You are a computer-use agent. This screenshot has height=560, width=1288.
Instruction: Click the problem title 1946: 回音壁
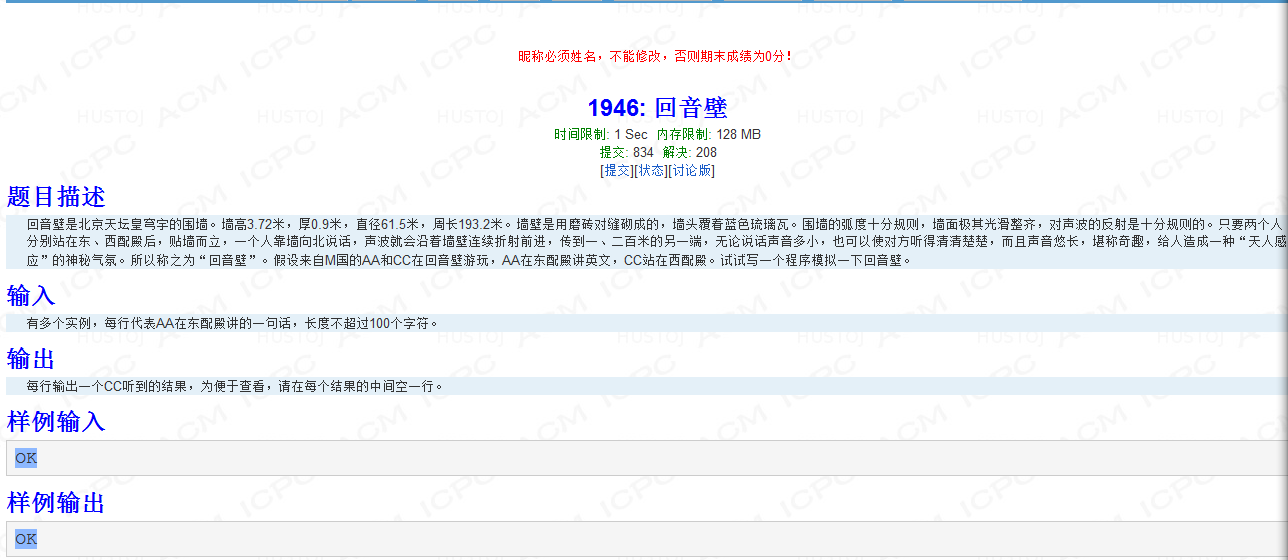[657, 108]
